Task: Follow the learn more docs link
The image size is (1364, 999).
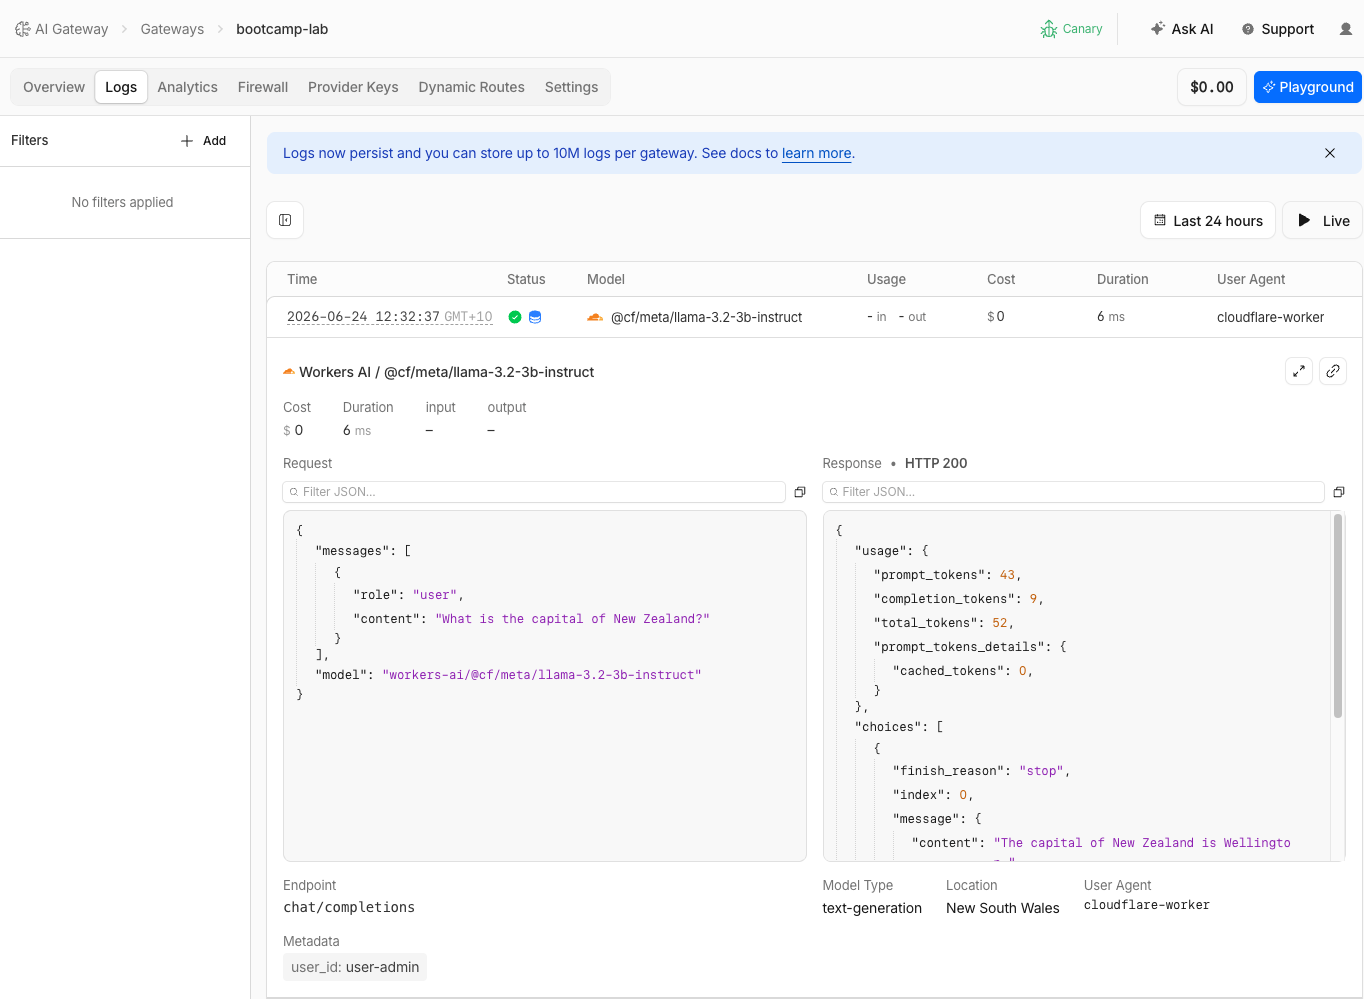Action: (x=816, y=153)
